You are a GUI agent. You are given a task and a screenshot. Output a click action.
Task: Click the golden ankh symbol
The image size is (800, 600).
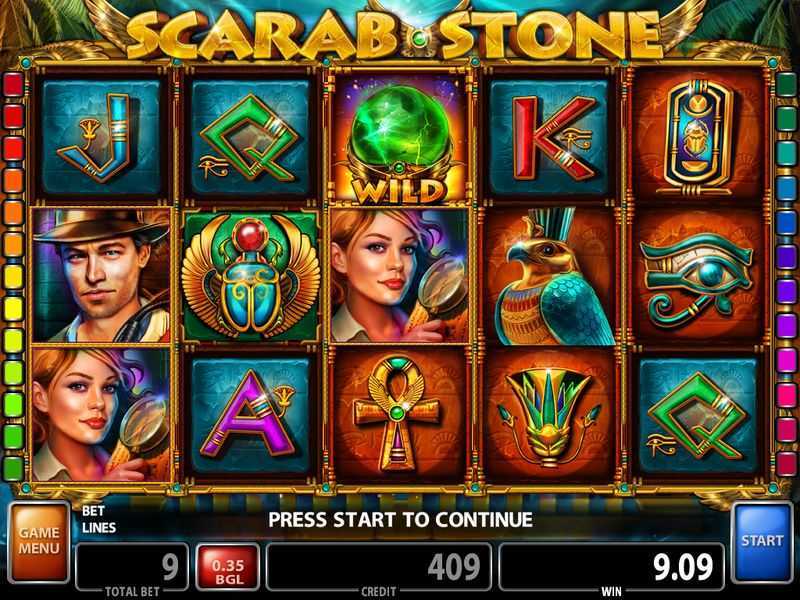[398, 414]
